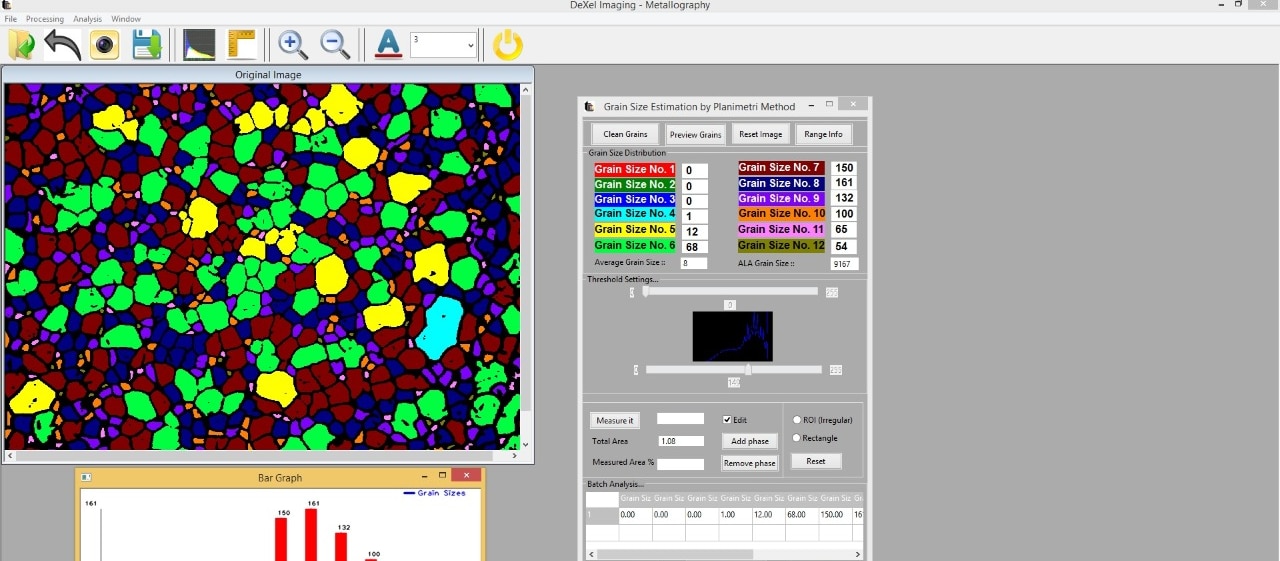Click the zoom out magnifier
Screen dimensions: 1280x561
pos(335,44)
